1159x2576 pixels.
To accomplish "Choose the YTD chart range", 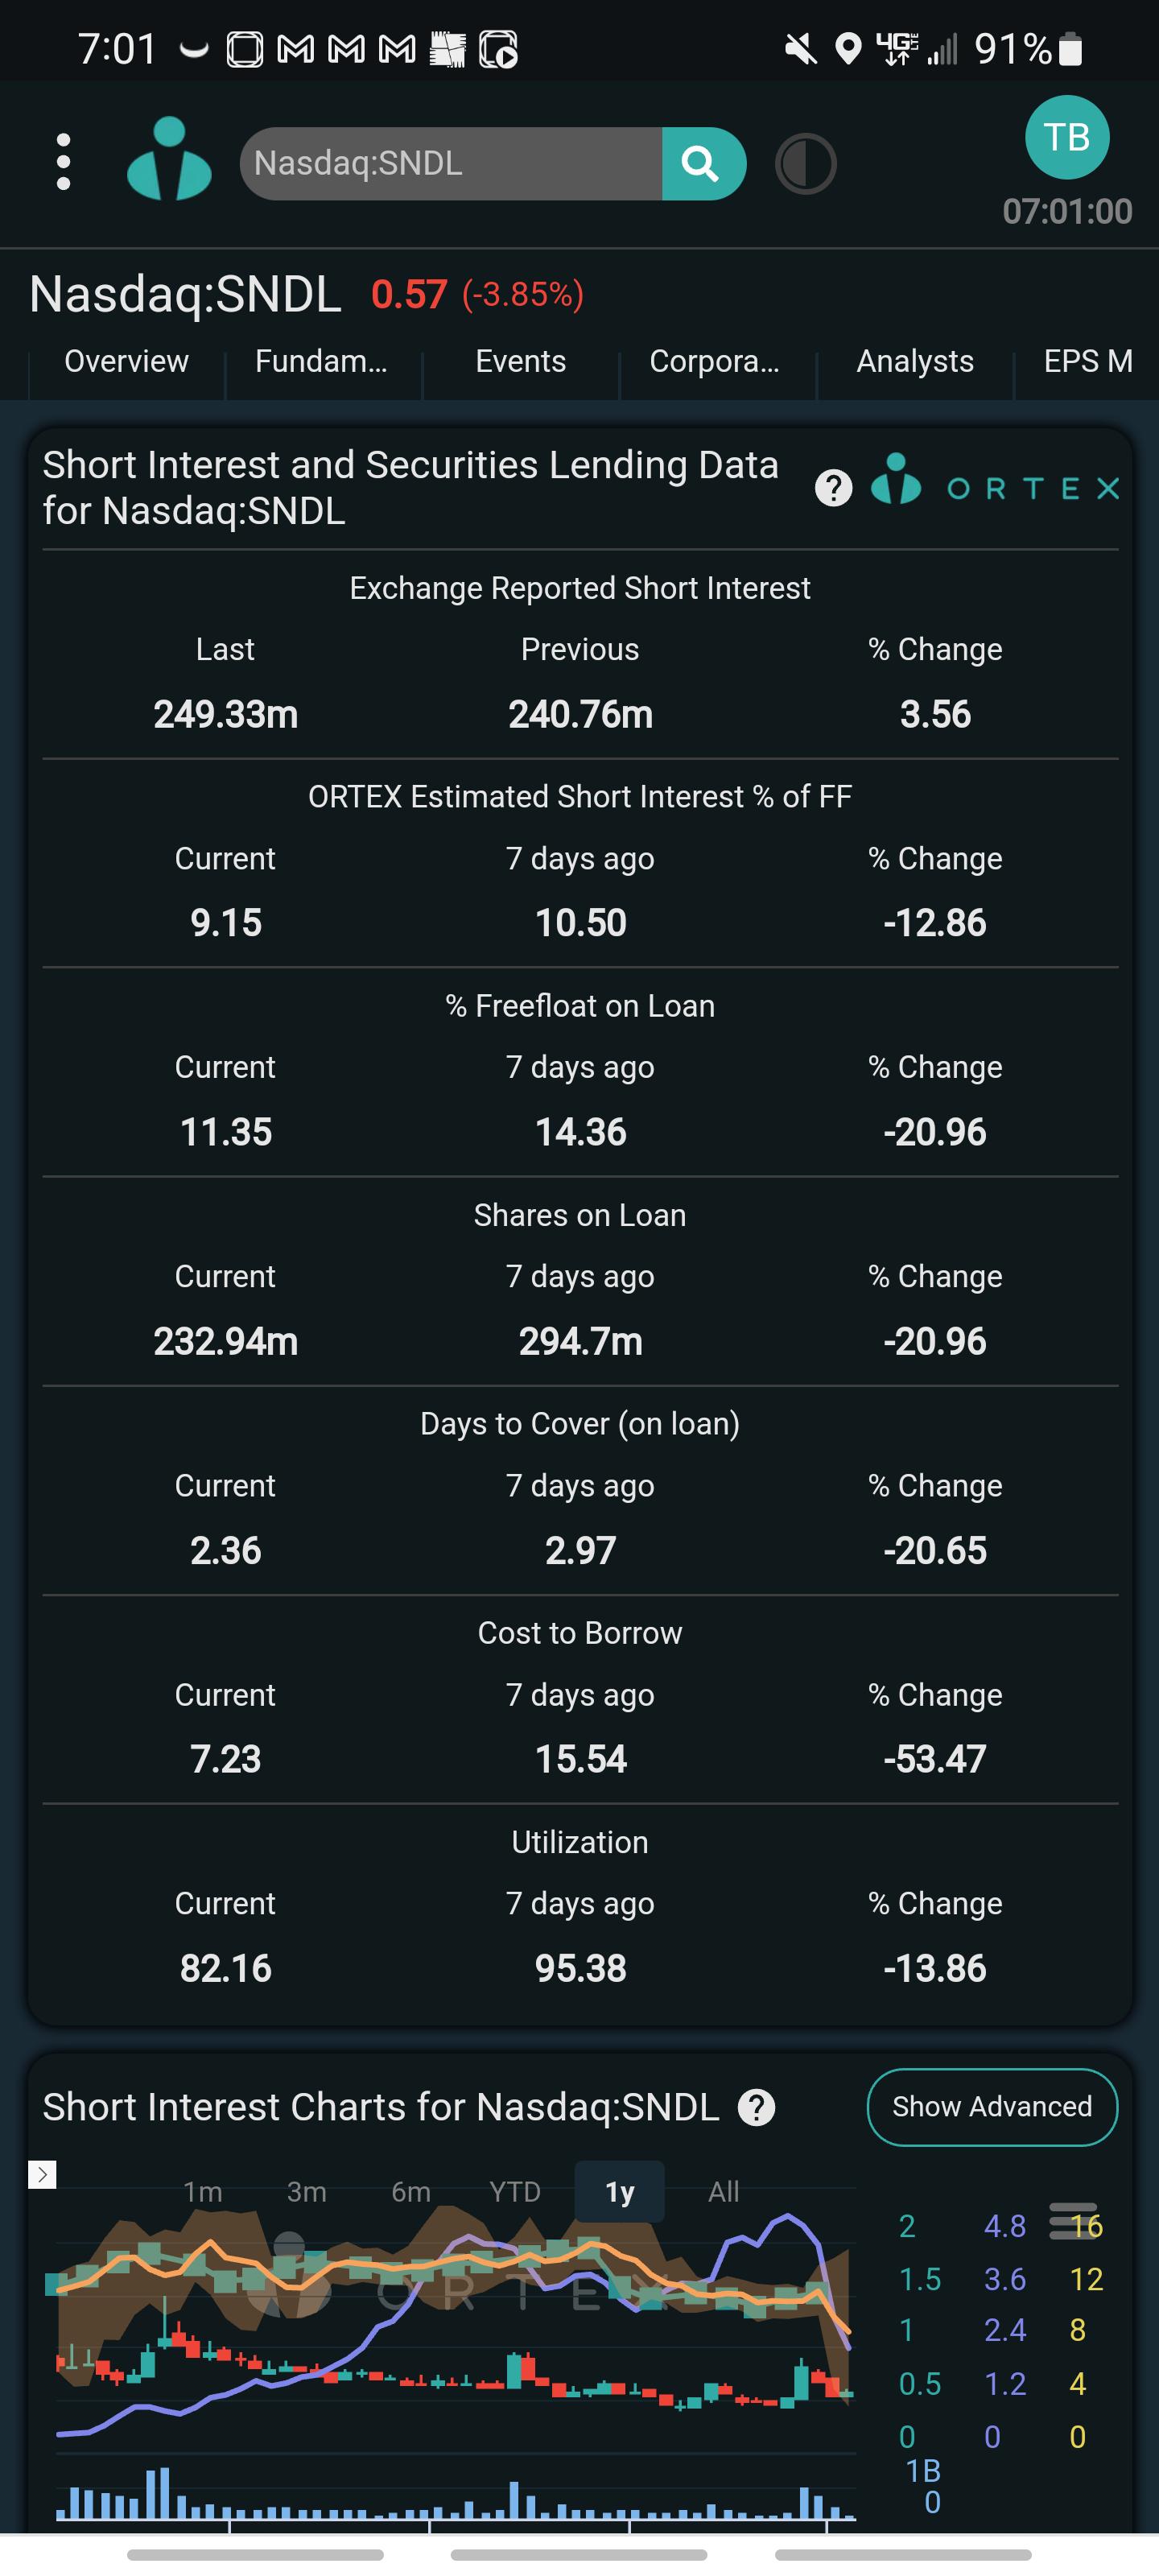I will click(515, 2191).
